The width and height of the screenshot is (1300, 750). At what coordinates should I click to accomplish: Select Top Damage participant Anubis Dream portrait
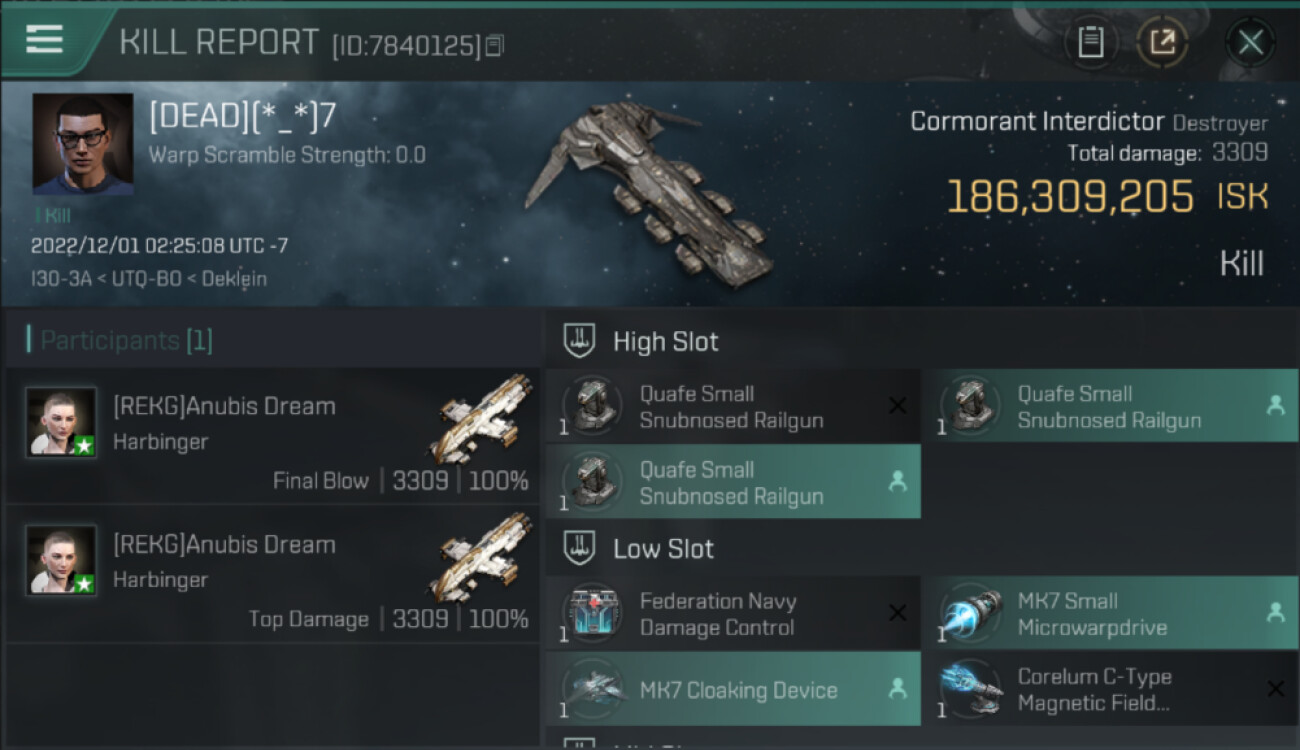coord(61,560)
